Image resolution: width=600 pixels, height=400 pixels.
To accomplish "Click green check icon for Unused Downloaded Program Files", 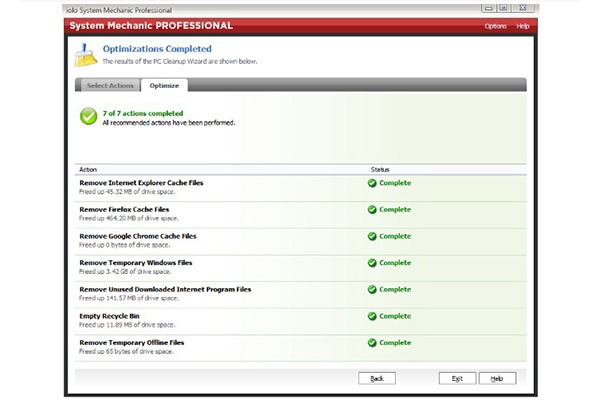I will (372, 289).
